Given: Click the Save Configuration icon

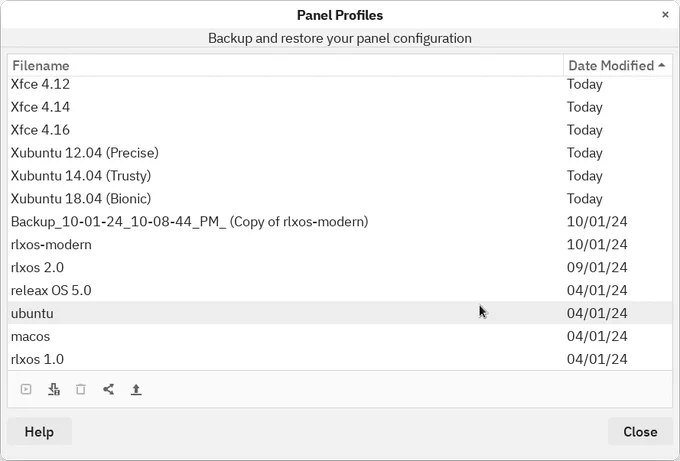Looking at the screenshot, I should click(54, 389).
